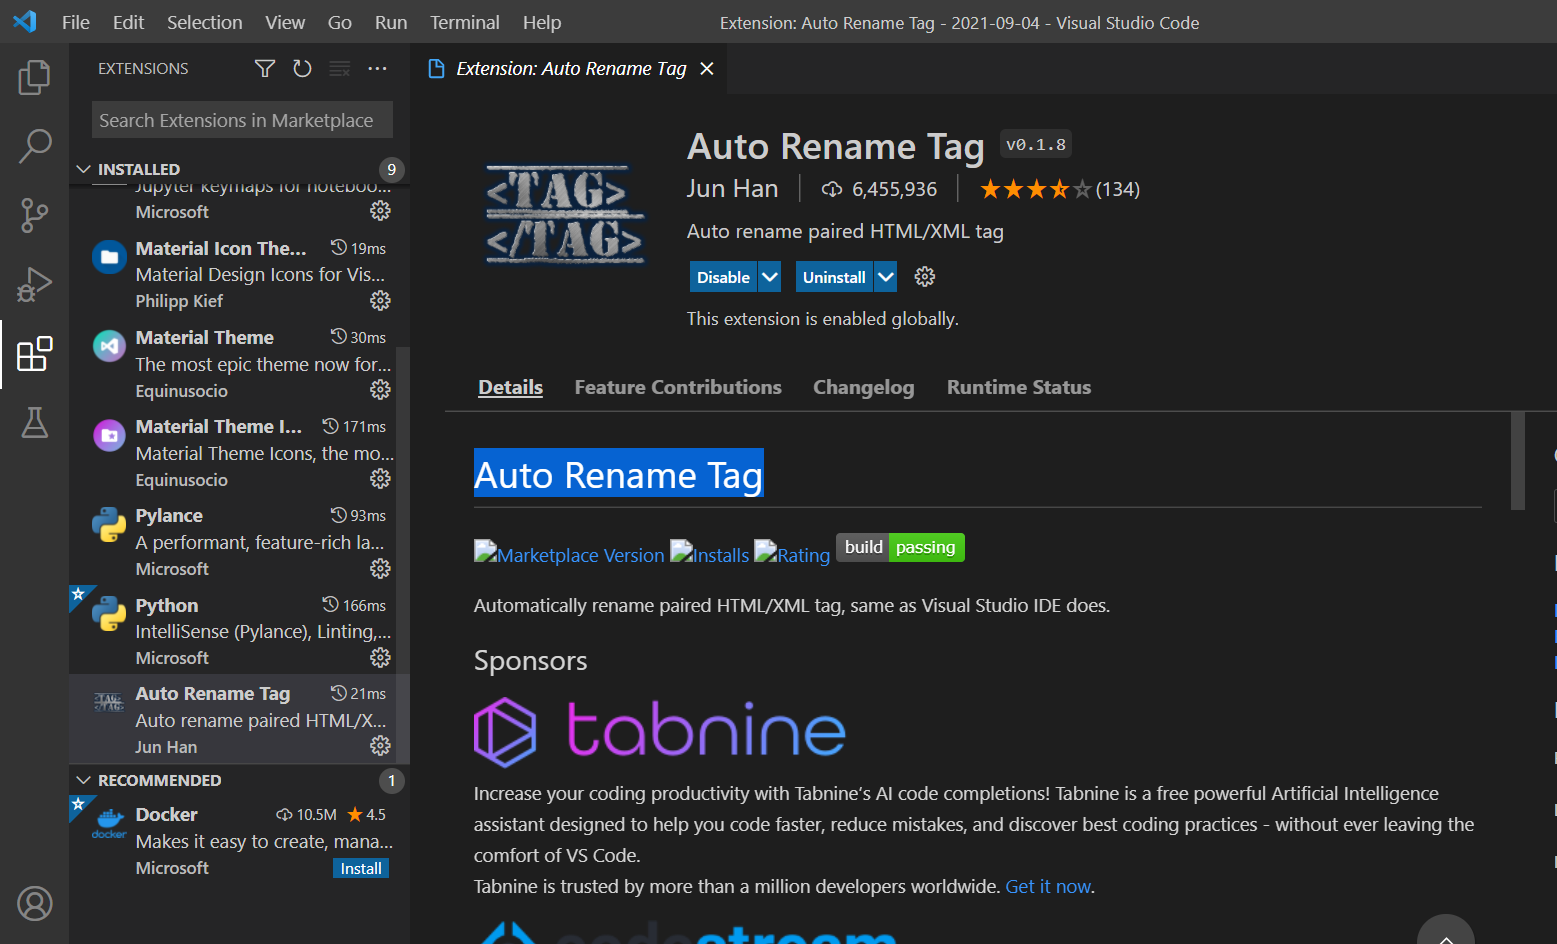The height and width of the screenshot is (944, 1557).
Task: Select the Extensions view icon
Action: coord(34,354)
